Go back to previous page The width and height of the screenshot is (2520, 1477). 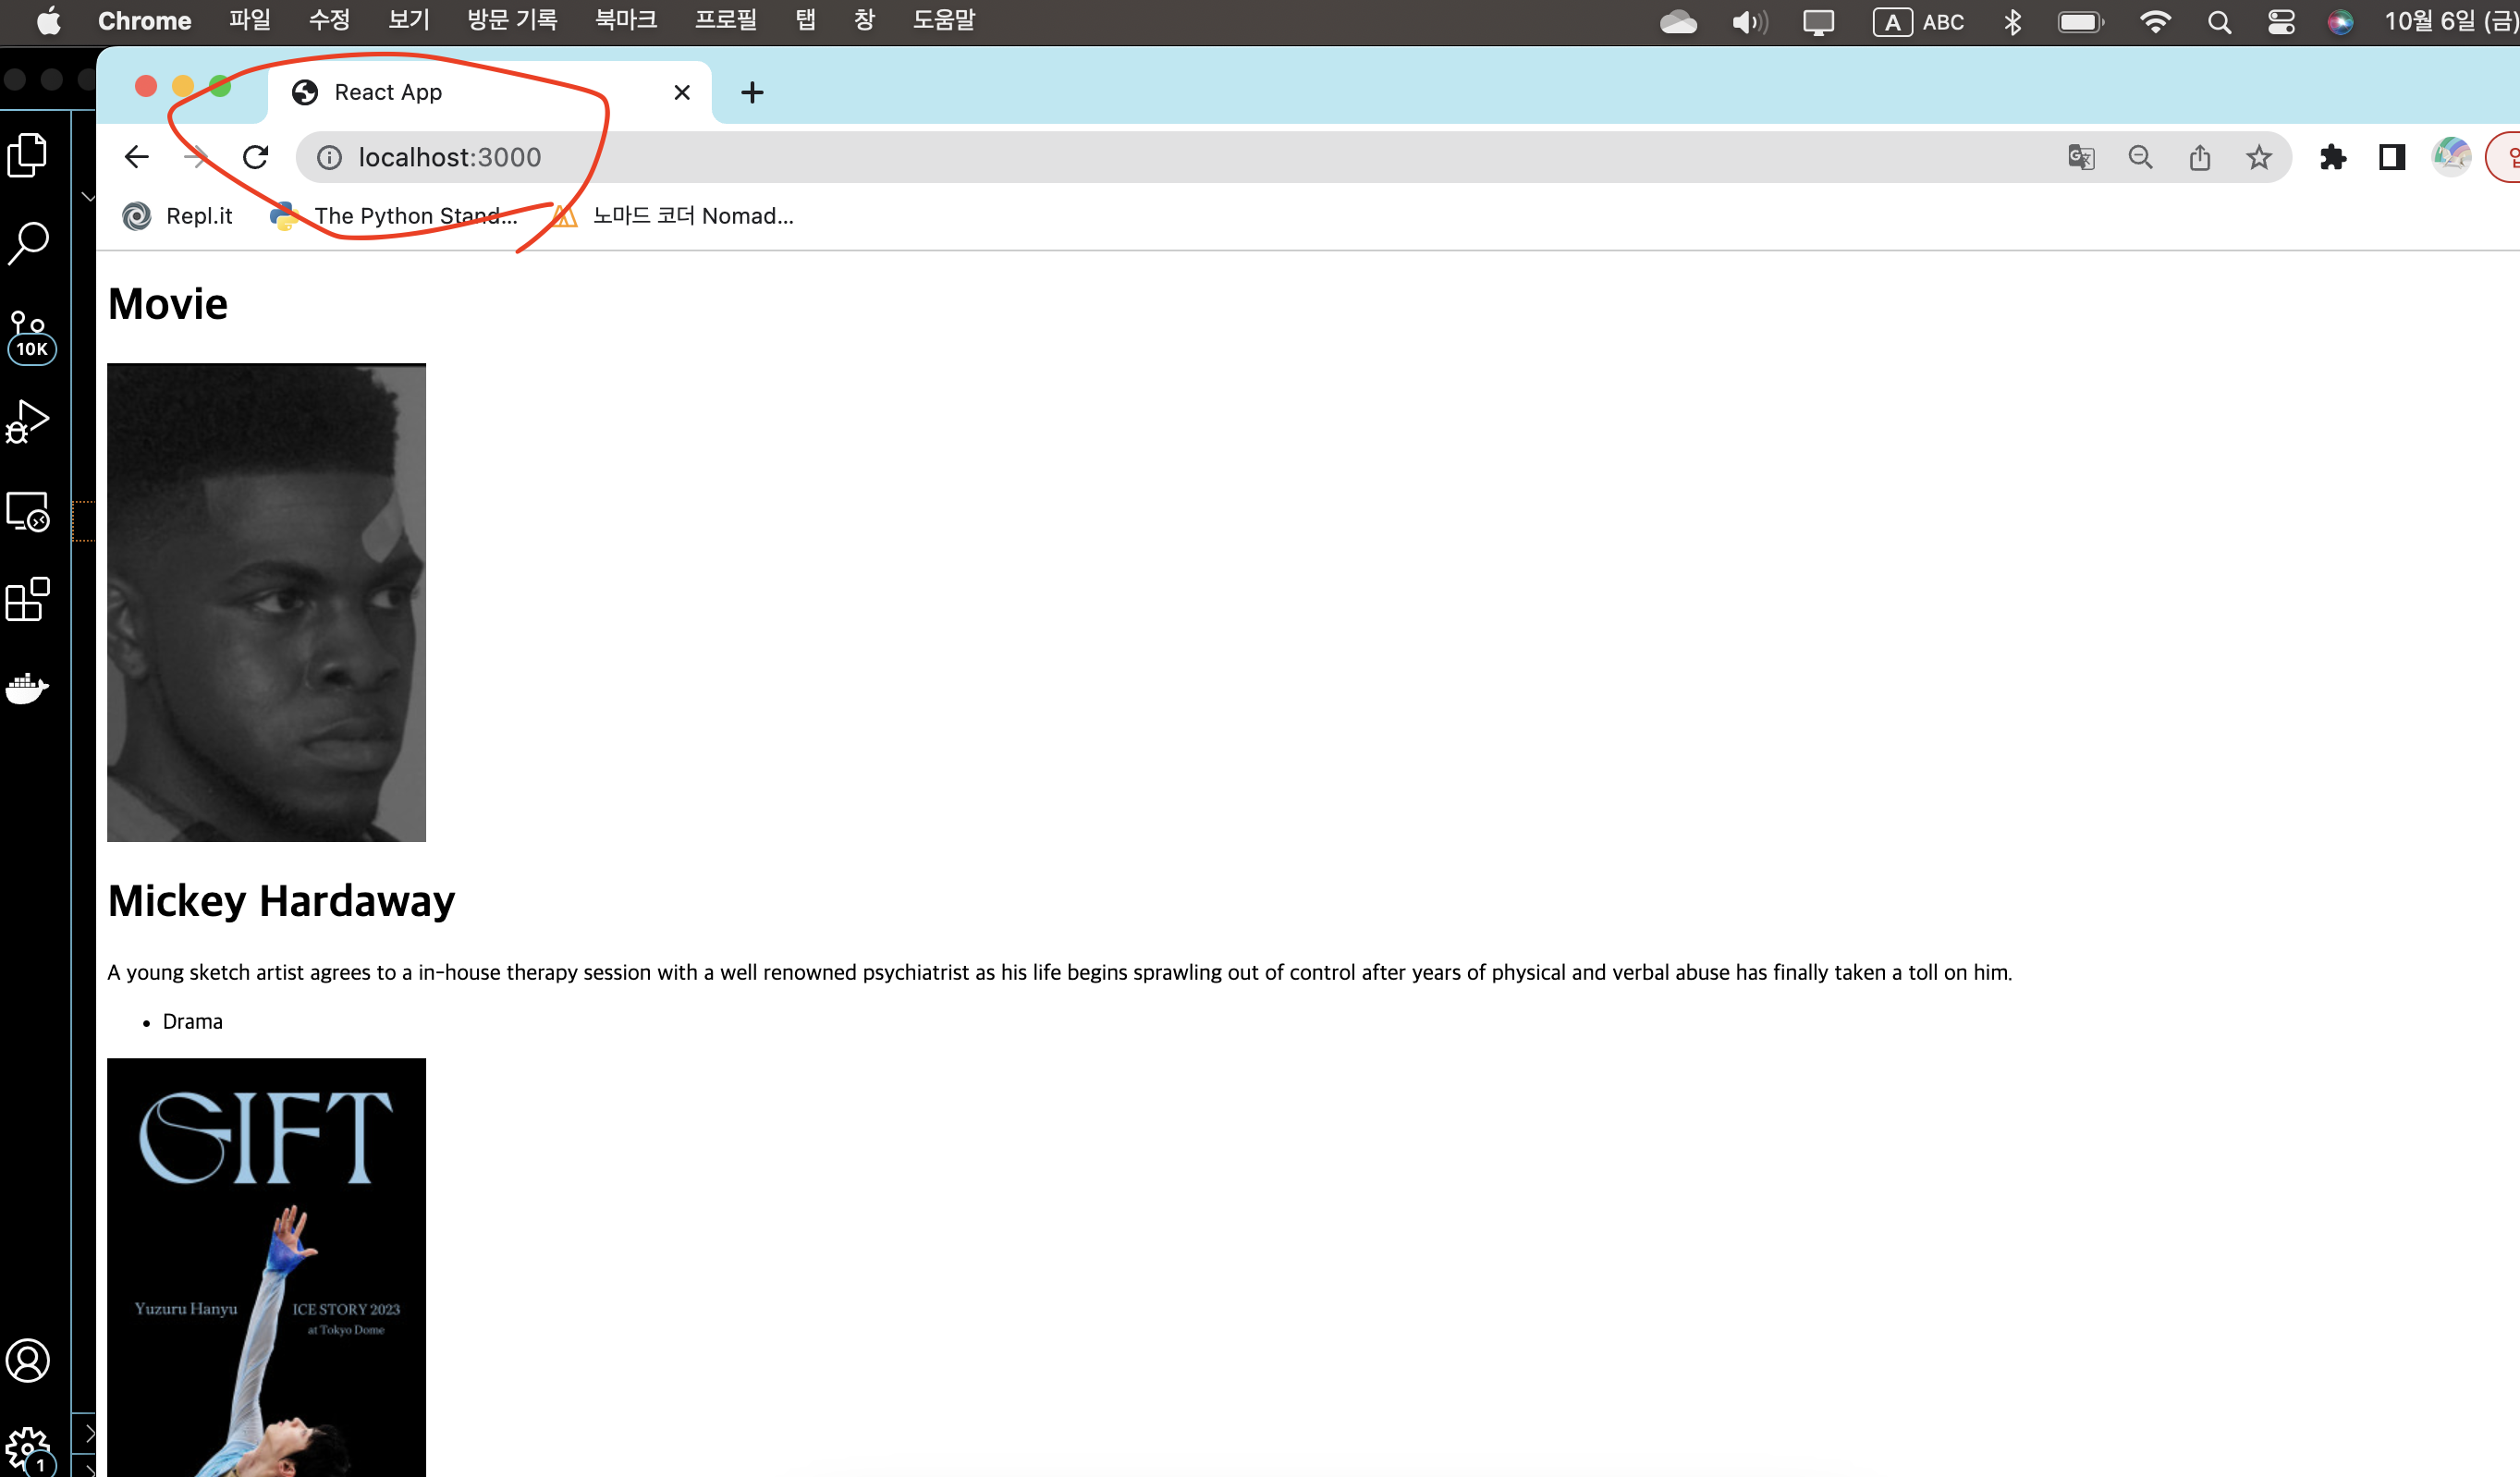(x=137, y=157)
